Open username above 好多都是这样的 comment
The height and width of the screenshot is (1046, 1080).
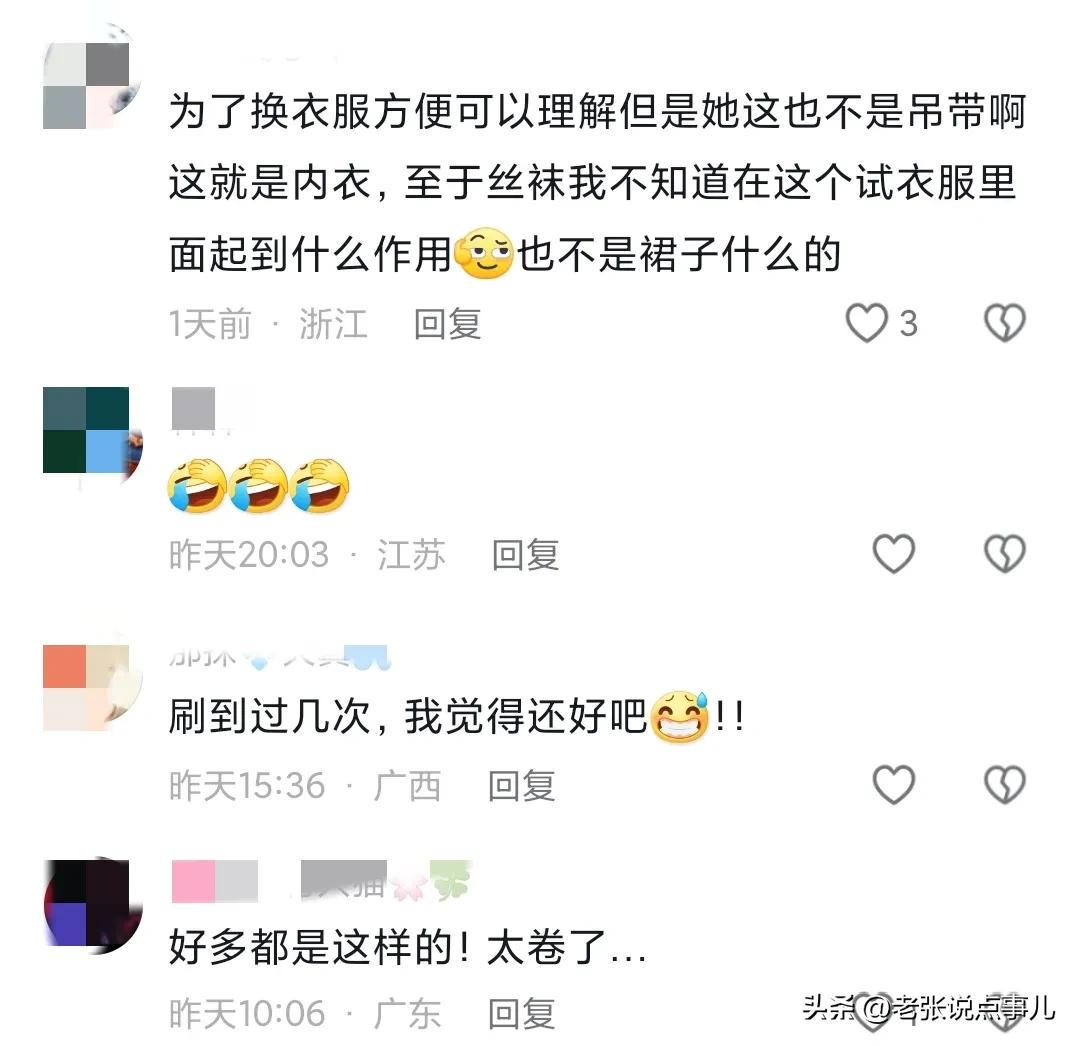[321, 881]
